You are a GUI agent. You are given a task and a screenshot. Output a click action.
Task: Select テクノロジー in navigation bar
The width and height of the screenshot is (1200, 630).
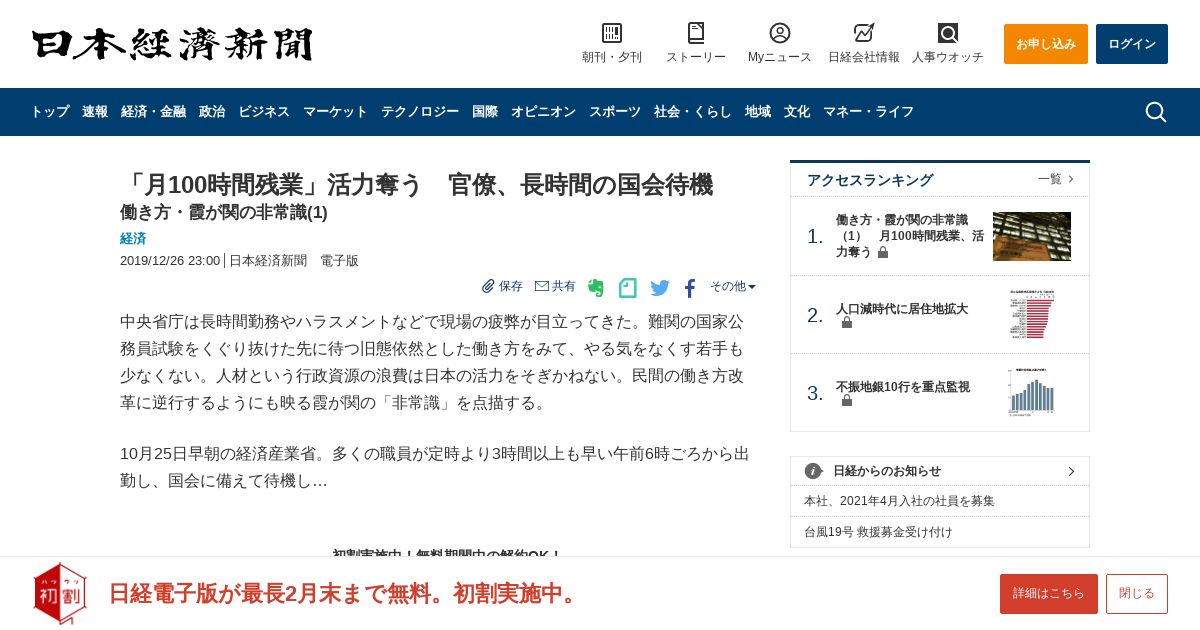(420, 112)
